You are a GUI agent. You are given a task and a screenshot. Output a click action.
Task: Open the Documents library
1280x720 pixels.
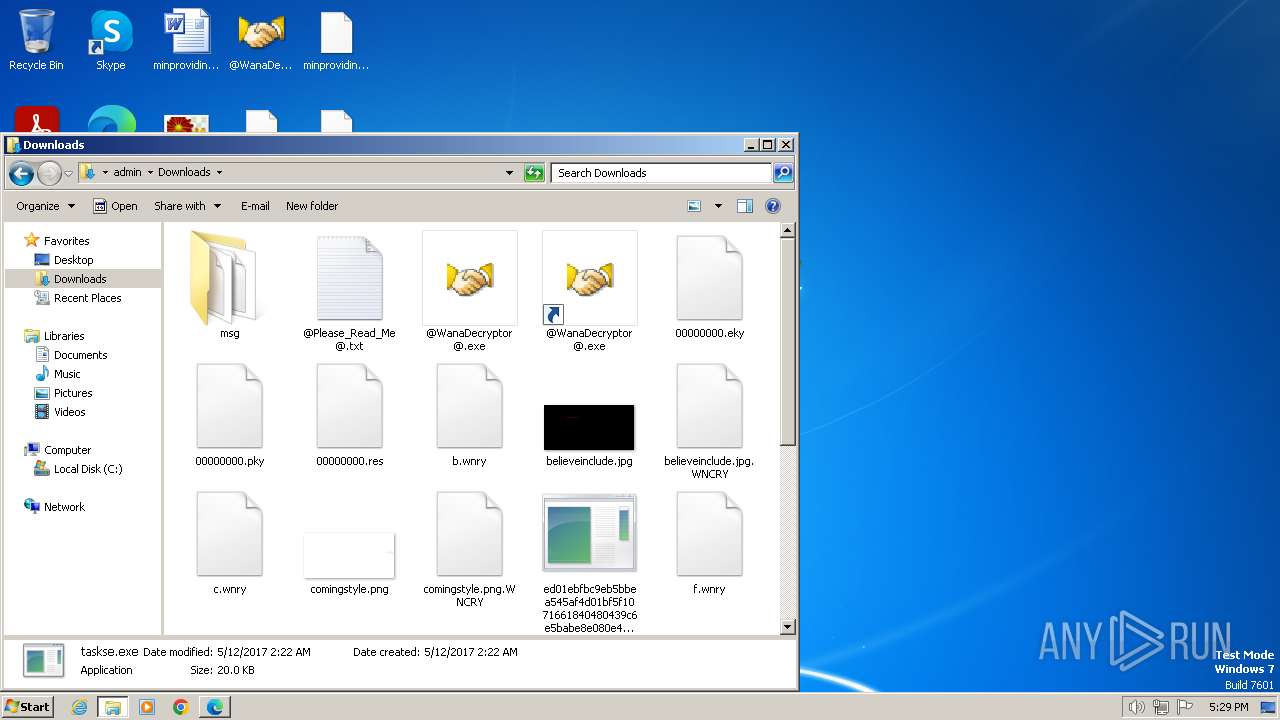click(x=71, y=355)
